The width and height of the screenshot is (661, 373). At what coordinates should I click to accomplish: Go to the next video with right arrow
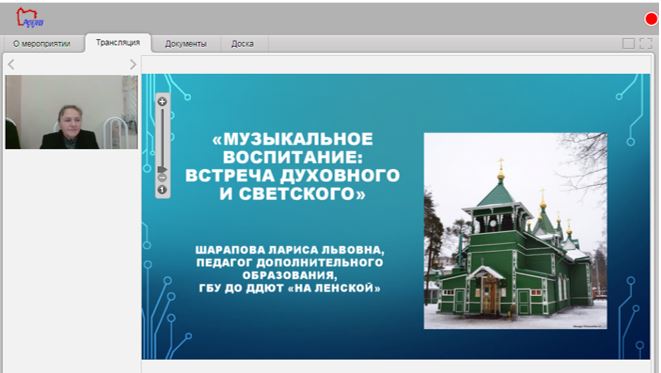click(x=133, y=64)
